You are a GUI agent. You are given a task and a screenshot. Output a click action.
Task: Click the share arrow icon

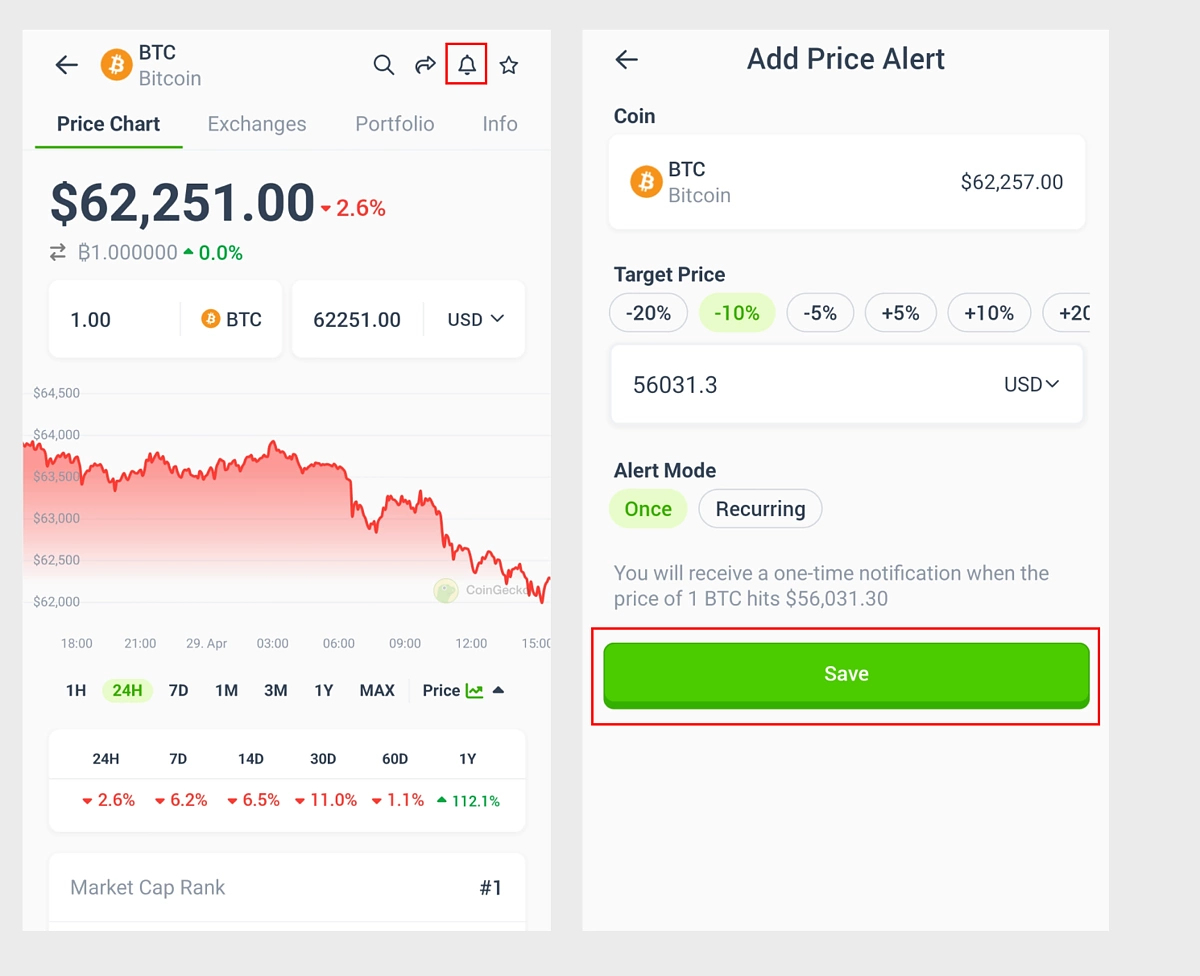pyautogui.click(x=425, y=64)
